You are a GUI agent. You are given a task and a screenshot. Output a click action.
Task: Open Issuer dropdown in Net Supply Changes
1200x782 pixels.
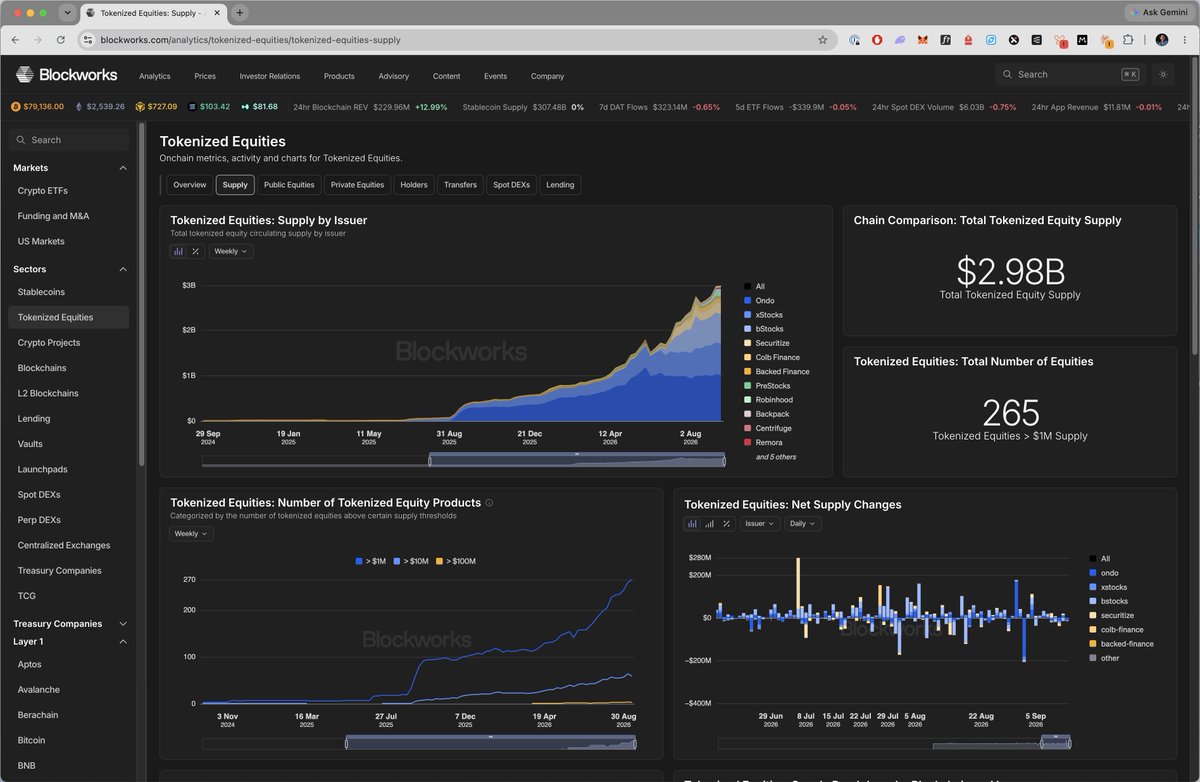pyautogui.click(x=760, y=523)
